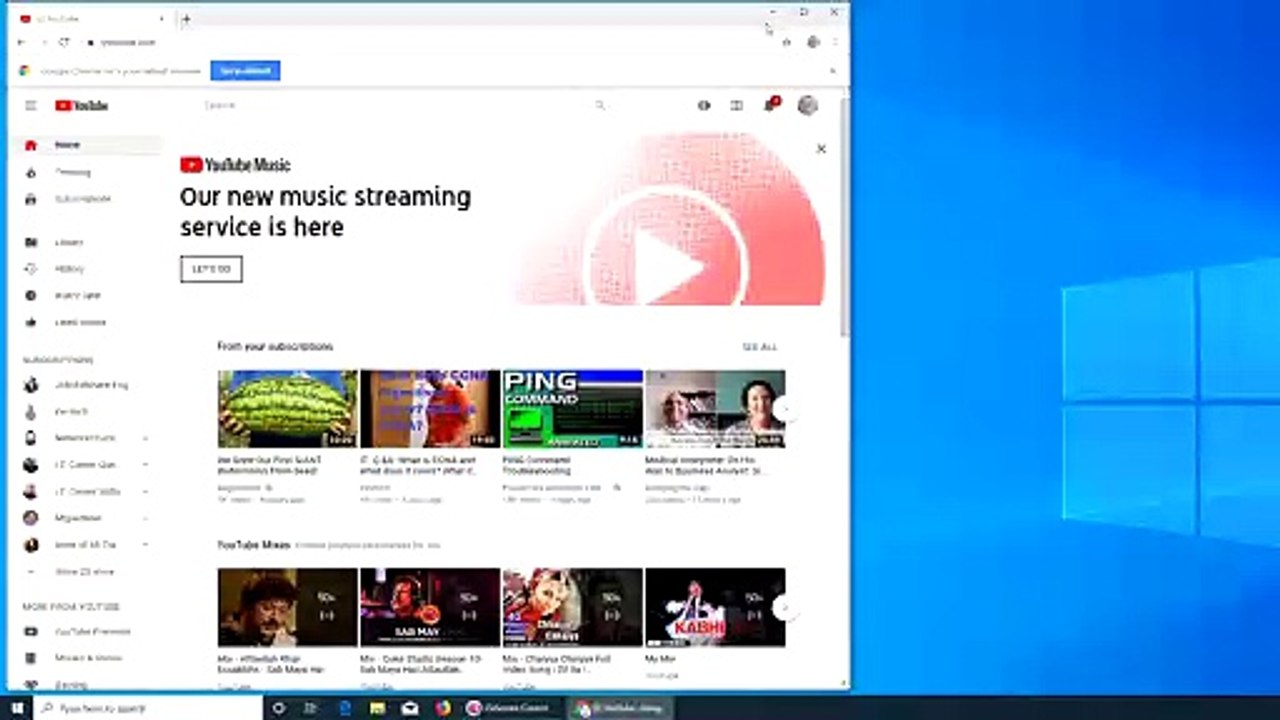This screenshot has height=720, width=1280.
Task: Open Cortana from the taskbar
Action: click(278, 708)
